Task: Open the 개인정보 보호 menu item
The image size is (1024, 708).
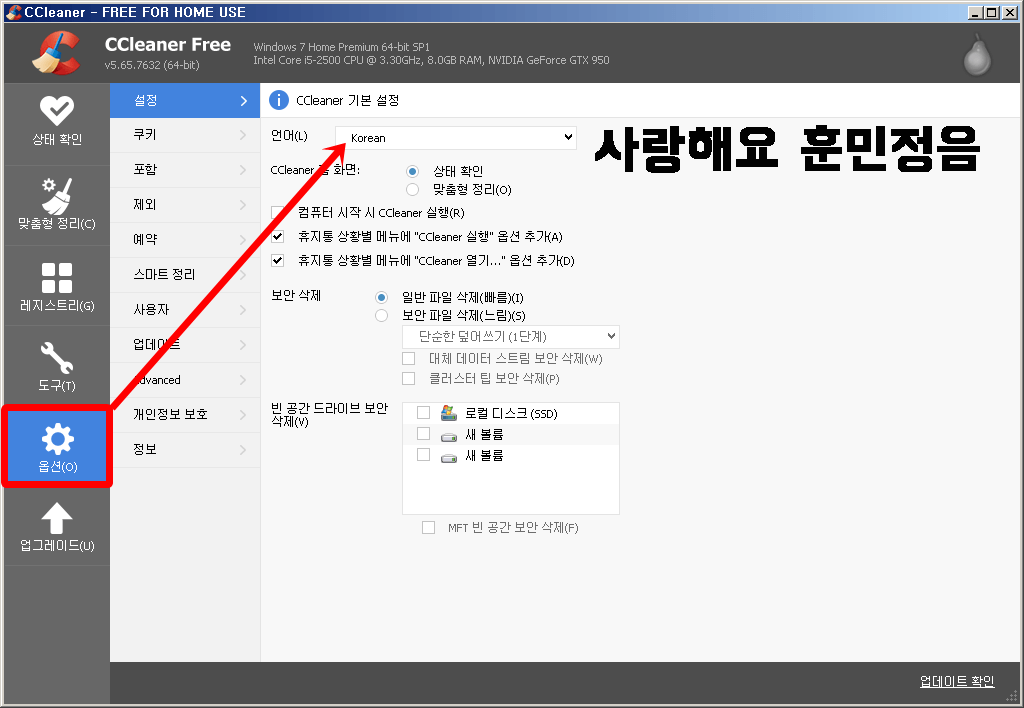Action: pyautogui.click(x=185, y=415)
